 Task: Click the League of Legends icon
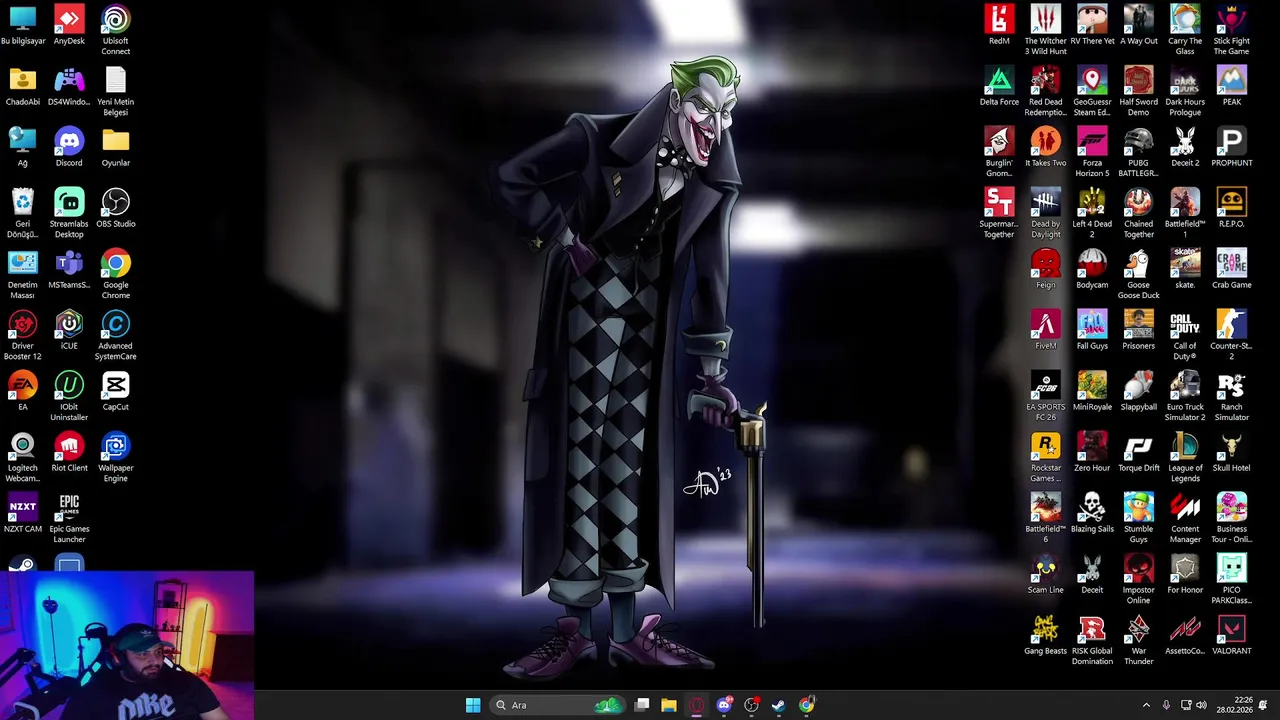click(x=1185, y=457)
